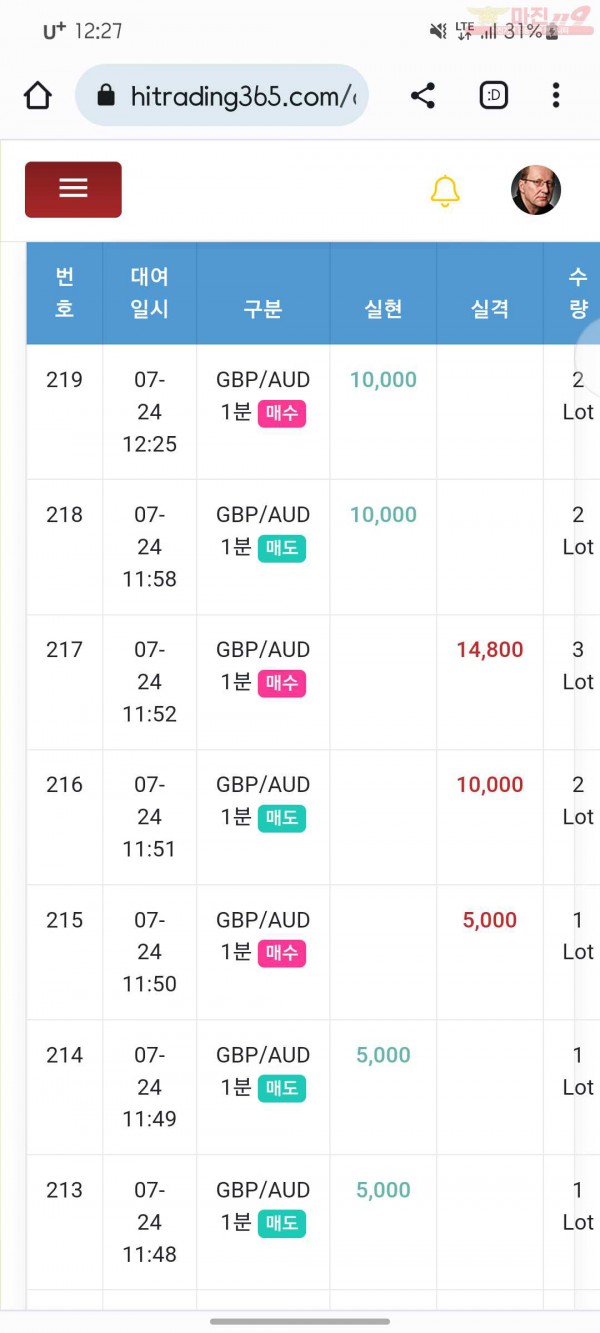Select the hitrading365.com address bar
The width and height of the screenshot is (600, 1333).
pos(222,96)
